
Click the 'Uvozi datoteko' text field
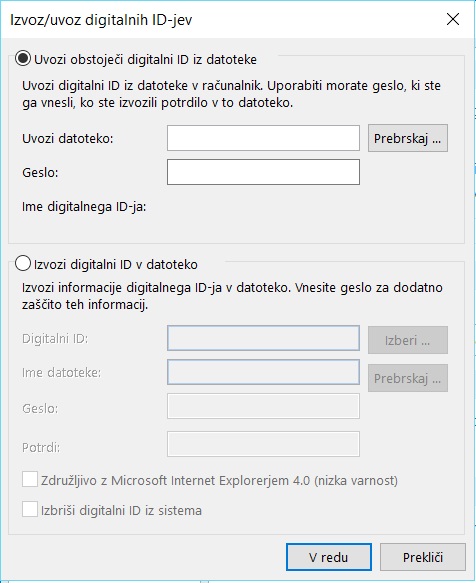(x=263, y=138)
